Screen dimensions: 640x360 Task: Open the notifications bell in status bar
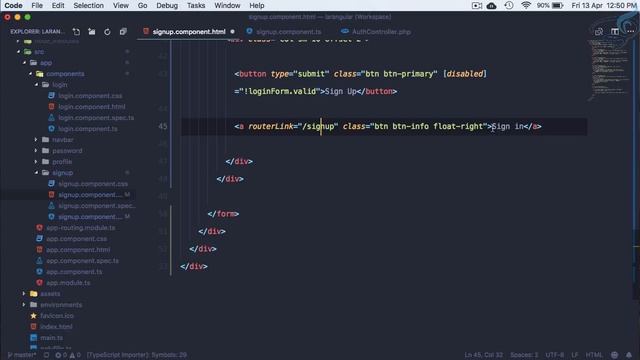click(x=629, y=355)
